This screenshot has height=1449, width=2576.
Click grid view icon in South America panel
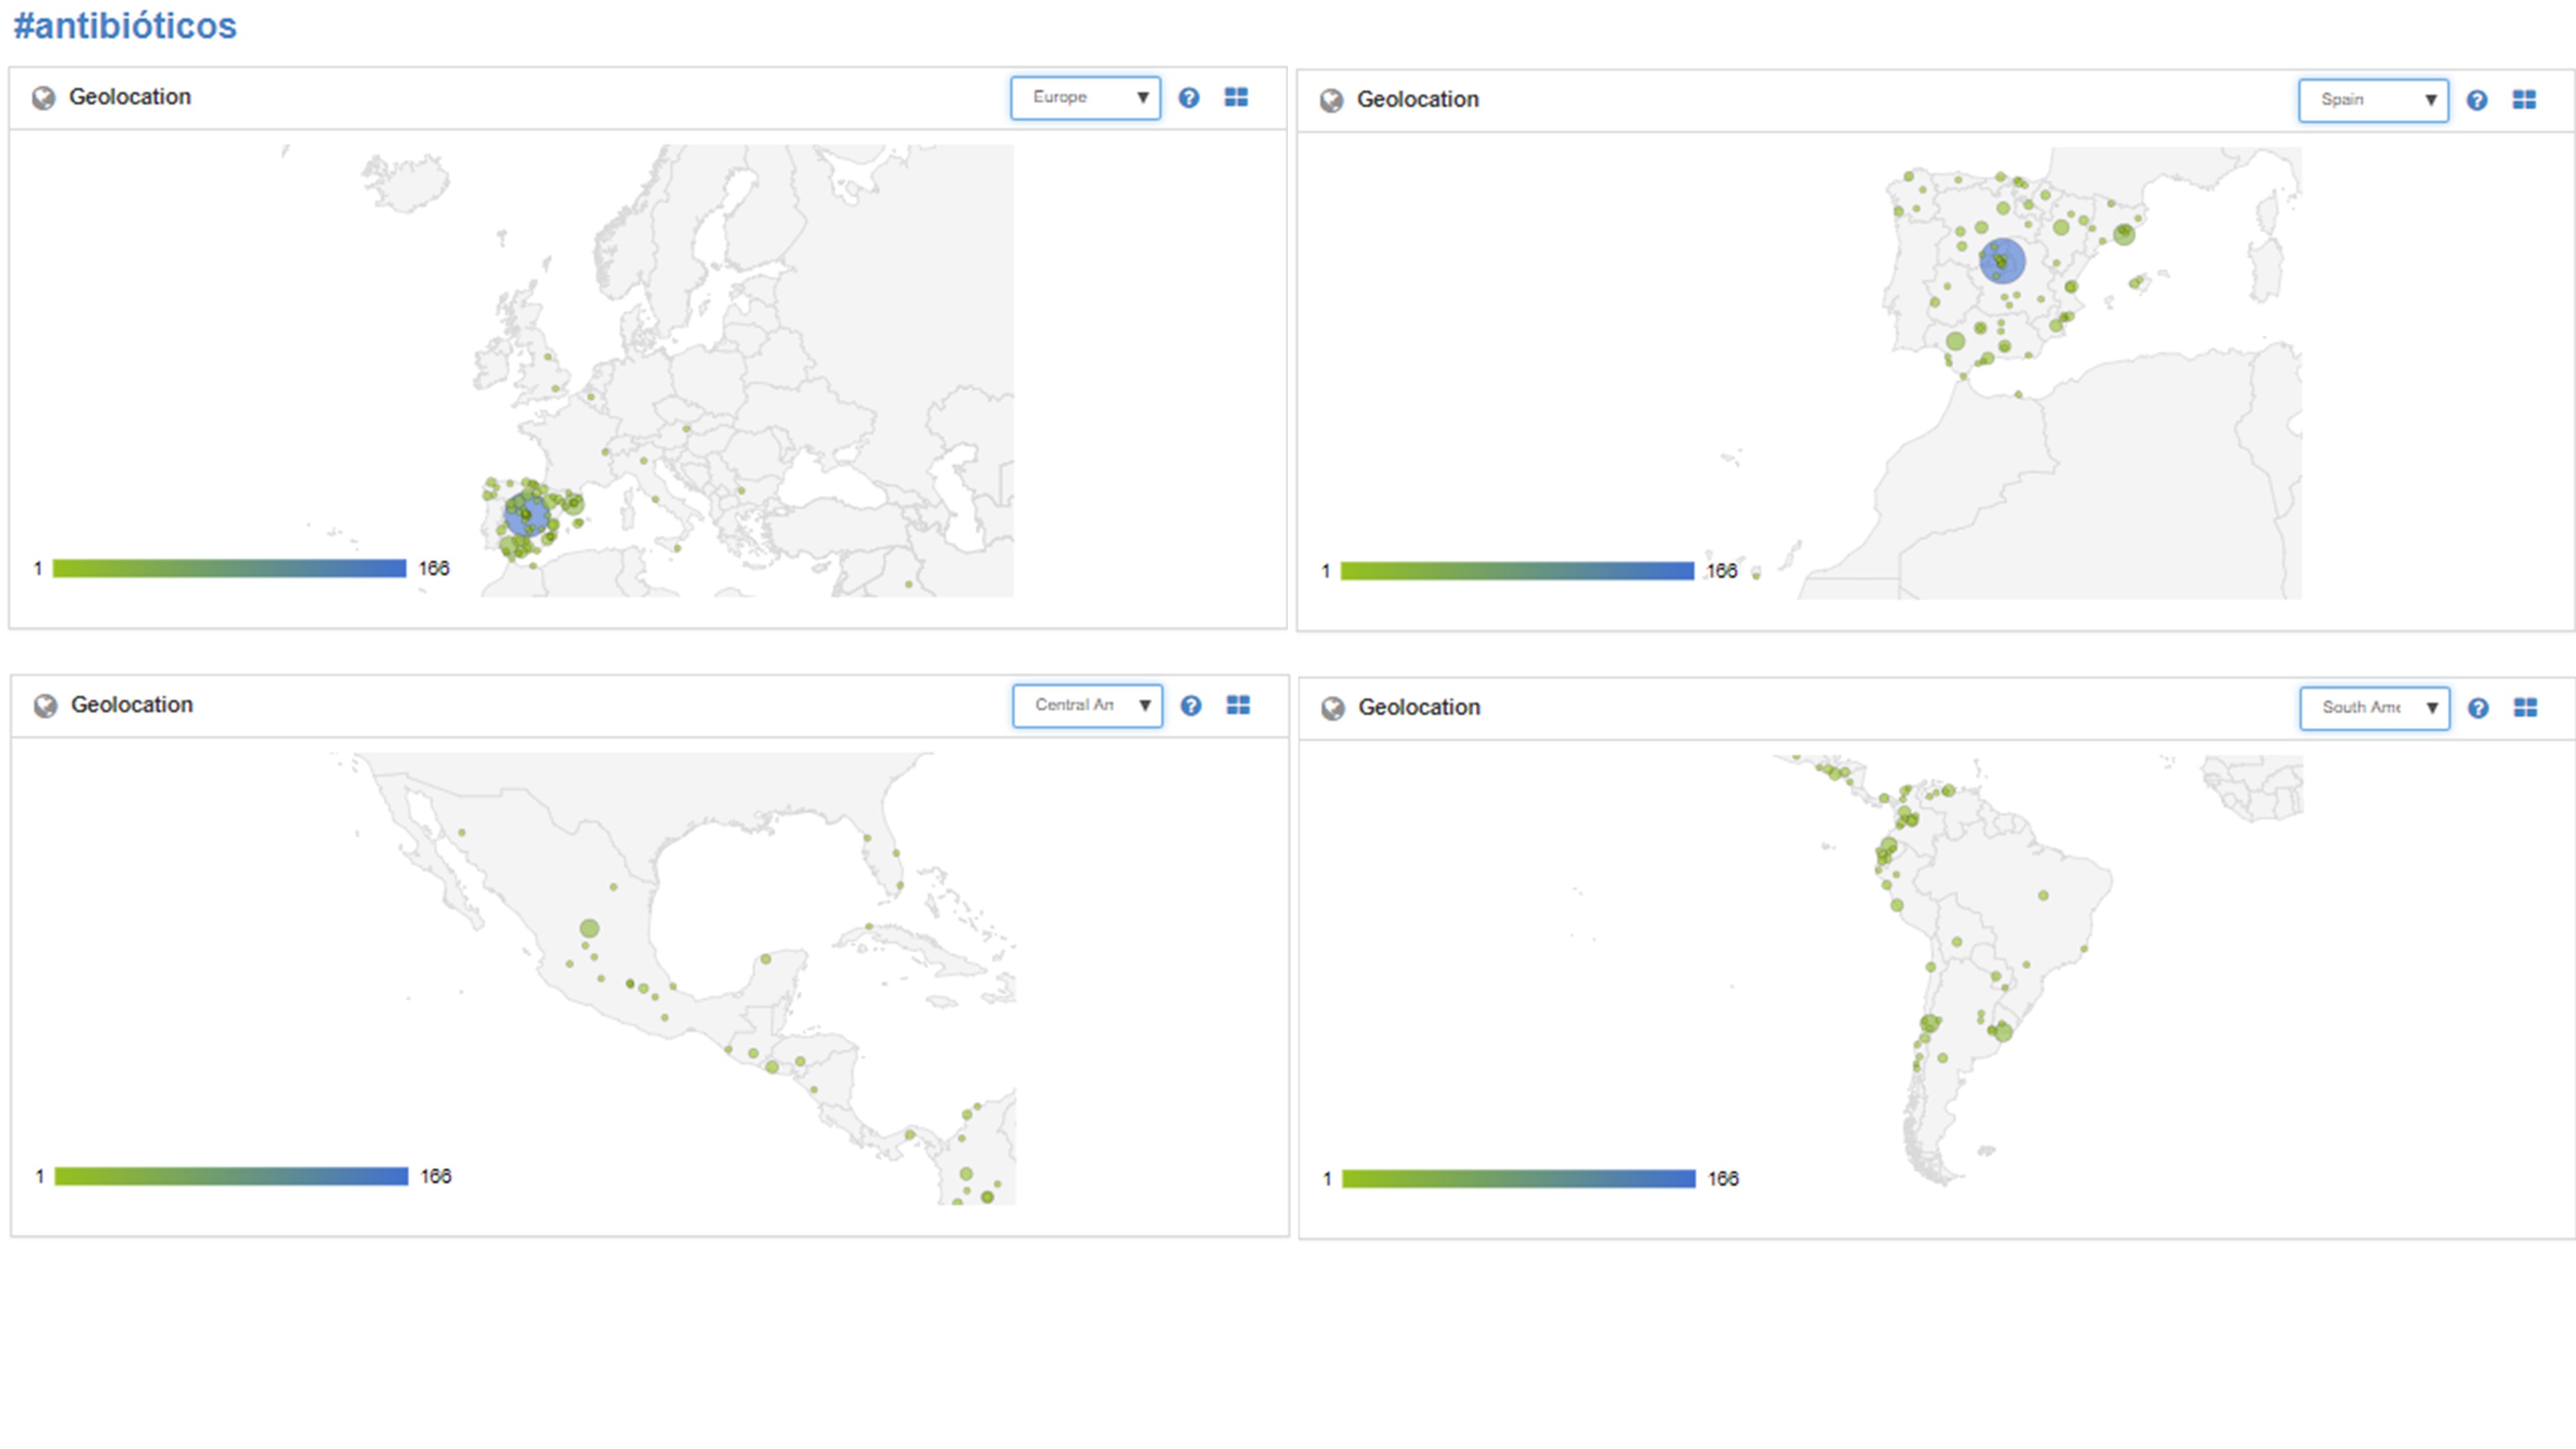2525,708
